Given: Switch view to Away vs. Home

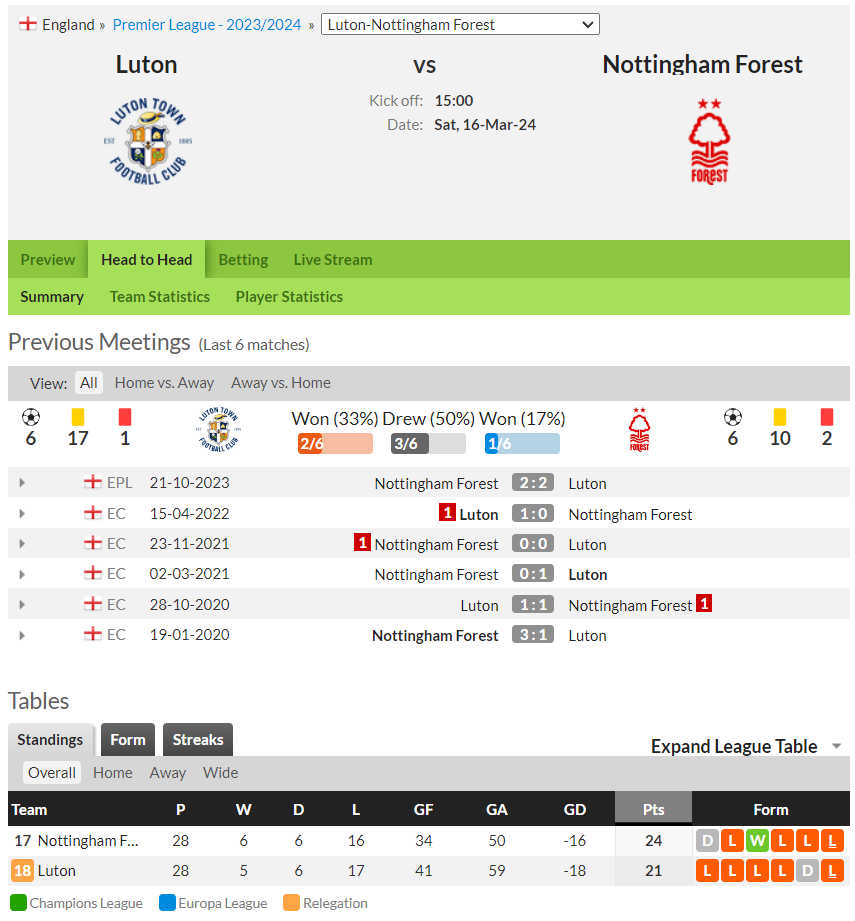Looking at the screenshot, I should (x=281, y=383).
